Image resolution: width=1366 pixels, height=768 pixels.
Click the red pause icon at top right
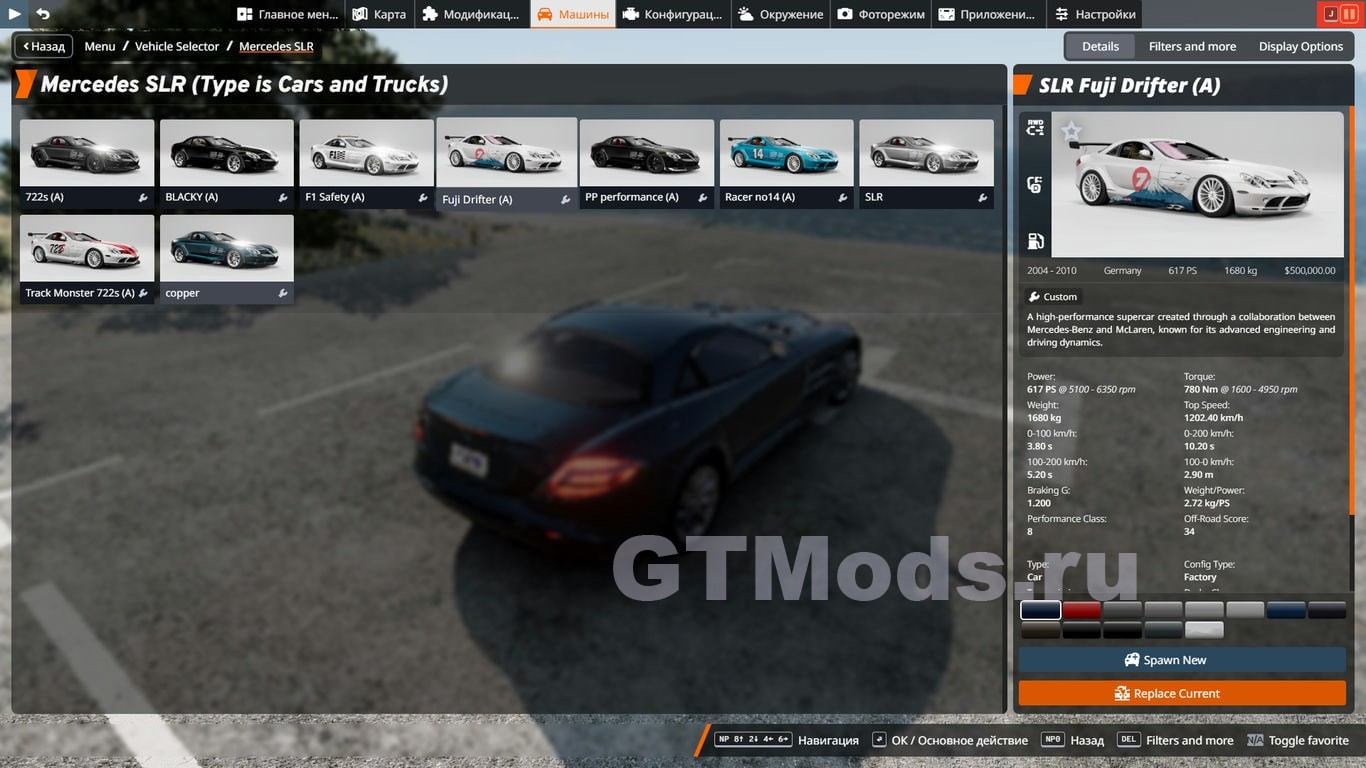click(x=1349, y=14)
